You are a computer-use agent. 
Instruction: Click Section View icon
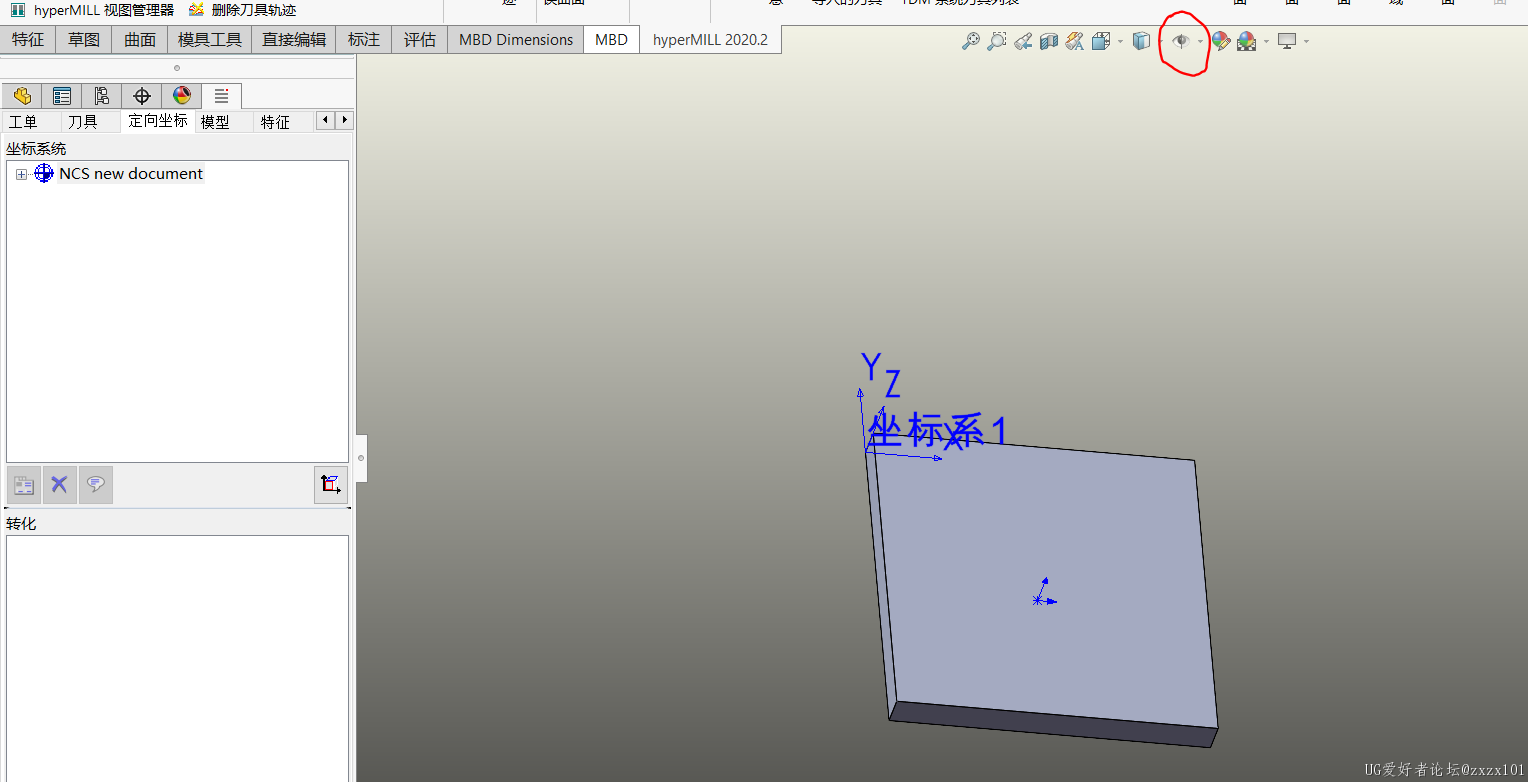coord(1049,41)
